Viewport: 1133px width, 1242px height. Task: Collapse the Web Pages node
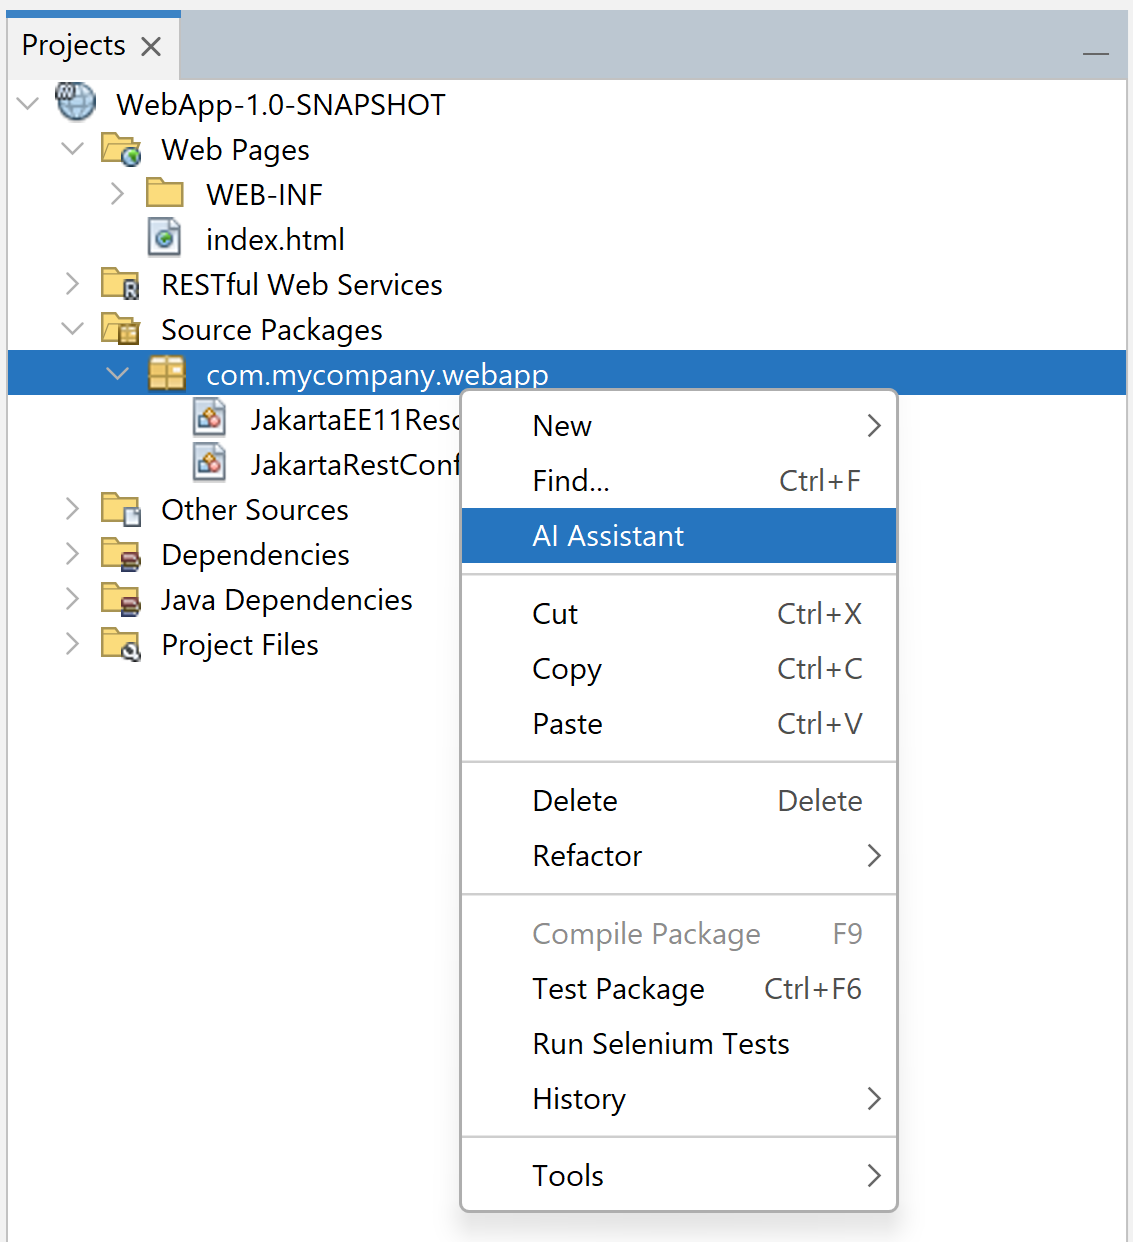point(72,149)
